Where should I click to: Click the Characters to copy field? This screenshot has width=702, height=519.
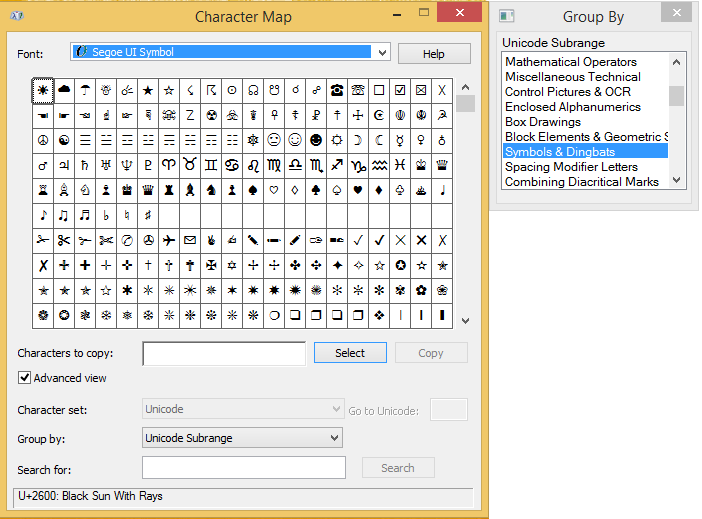coord(224,354)
